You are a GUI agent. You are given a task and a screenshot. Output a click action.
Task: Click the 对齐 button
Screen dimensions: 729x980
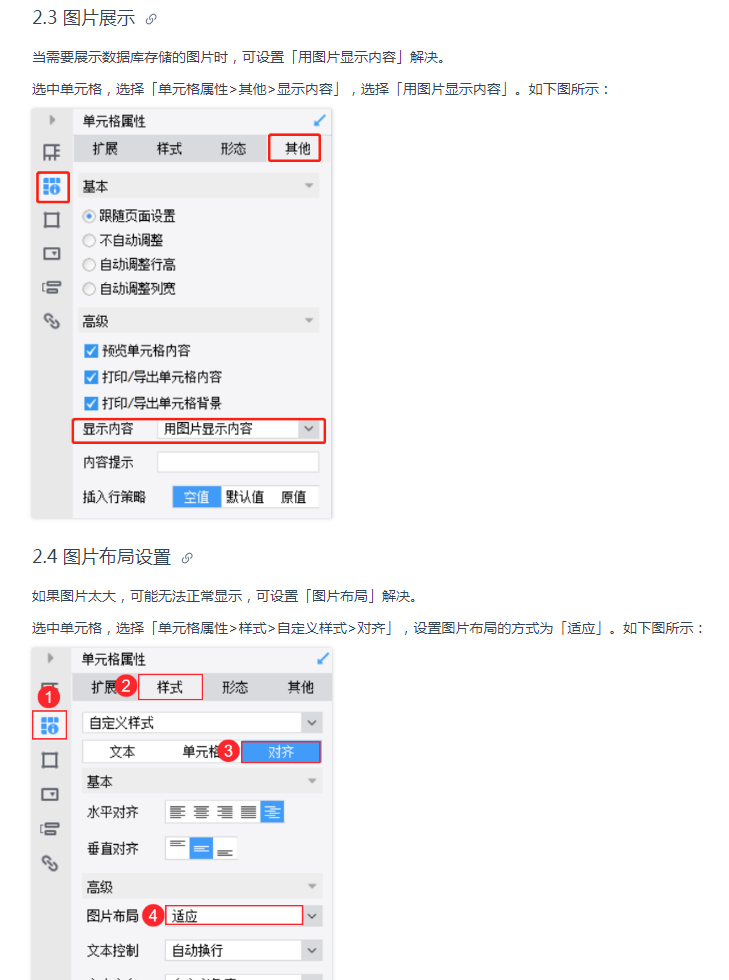pos(281,752)
